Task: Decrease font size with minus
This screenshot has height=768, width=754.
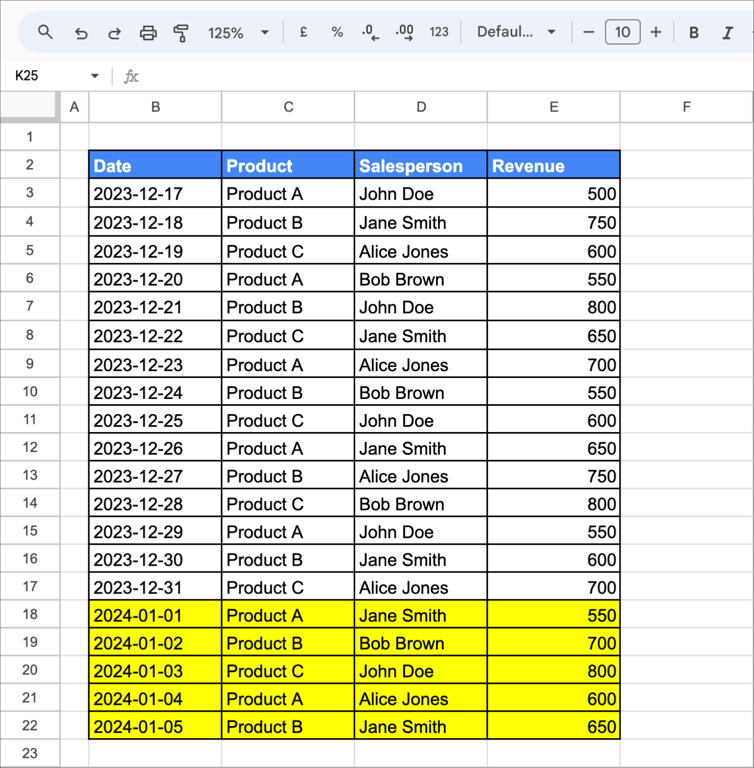Action: (x=589, y=32)
